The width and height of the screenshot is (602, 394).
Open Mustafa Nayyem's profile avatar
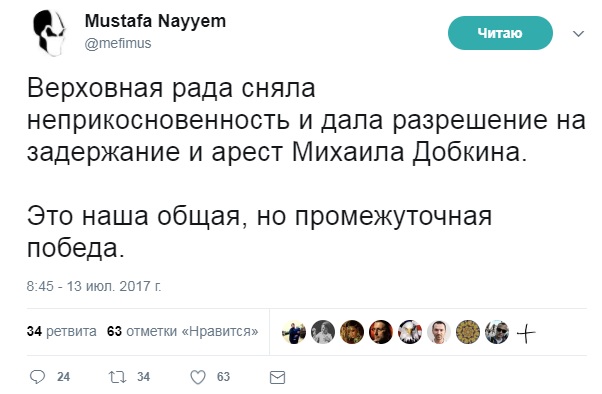tap(50, 33)
